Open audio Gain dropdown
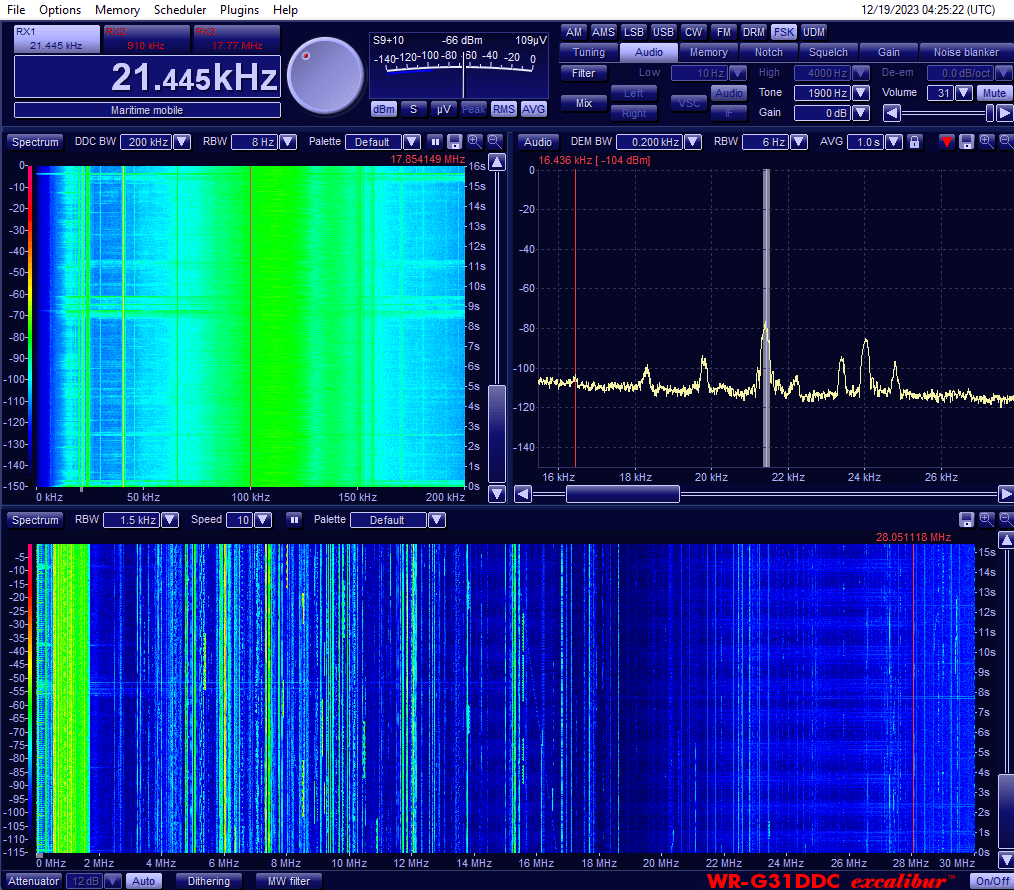Viewport: 1014px width, 890px height. (x=861, y=113)
